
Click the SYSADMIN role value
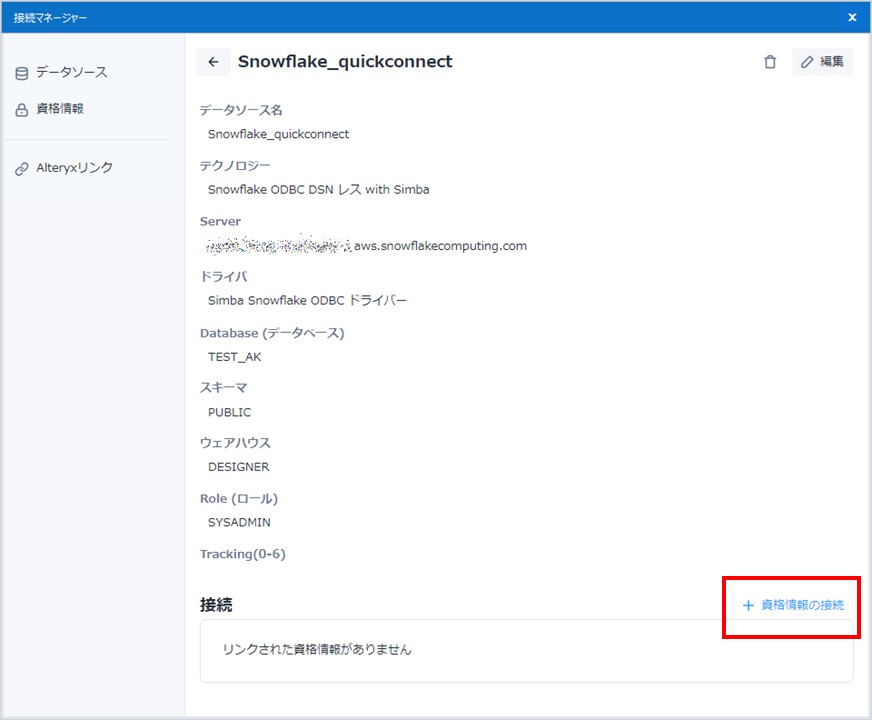(239, 522)
